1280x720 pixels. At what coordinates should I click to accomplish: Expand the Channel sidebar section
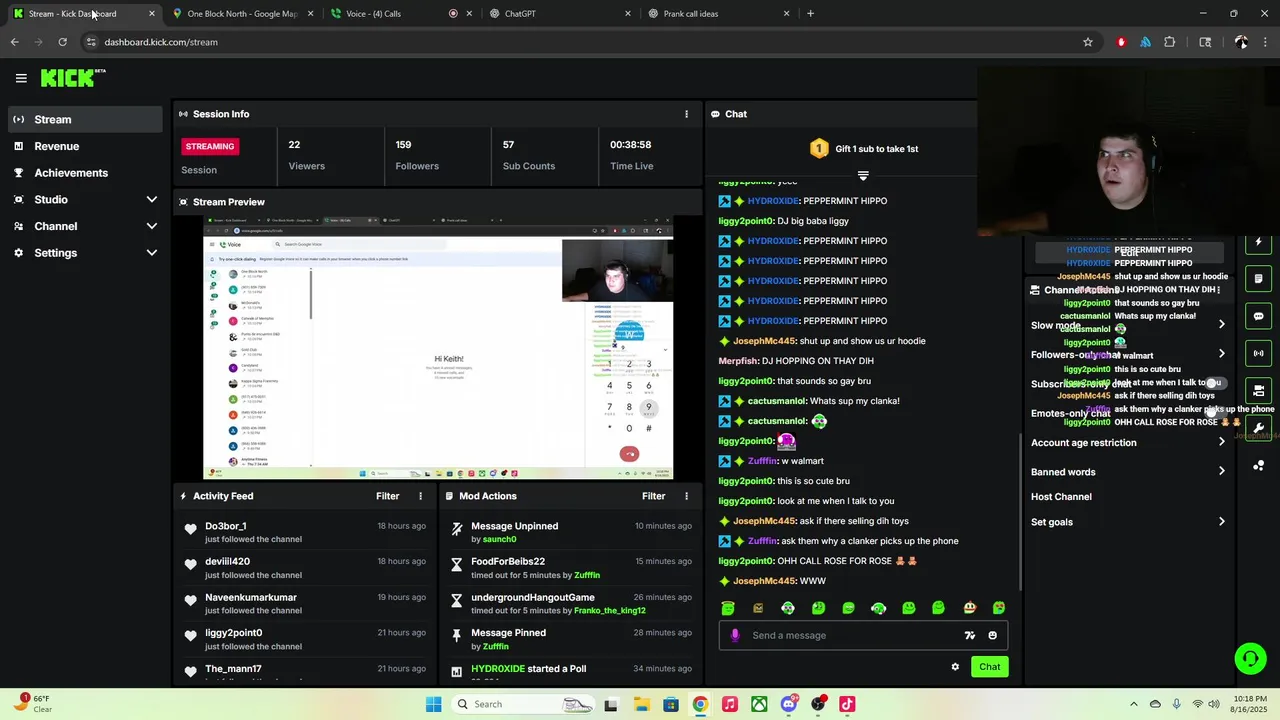[152, 226]
